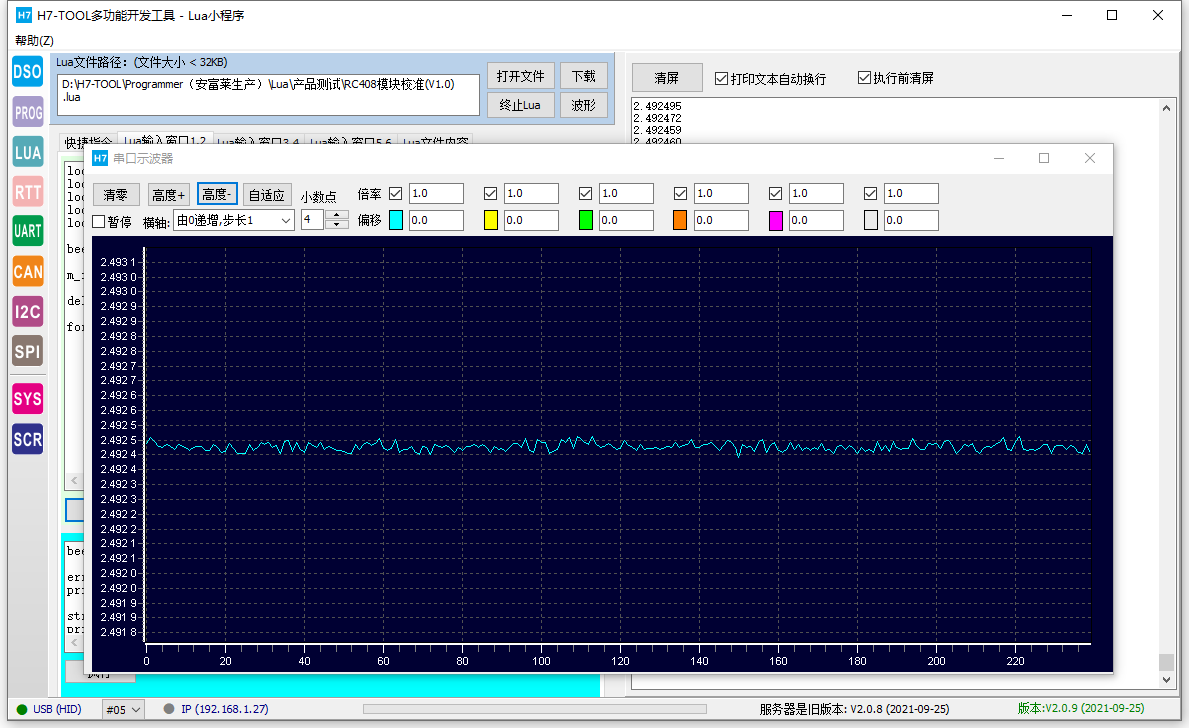Screen dimensions: 1189x728
Task: Pick the white channel color swatch
Action: [871, 221]
